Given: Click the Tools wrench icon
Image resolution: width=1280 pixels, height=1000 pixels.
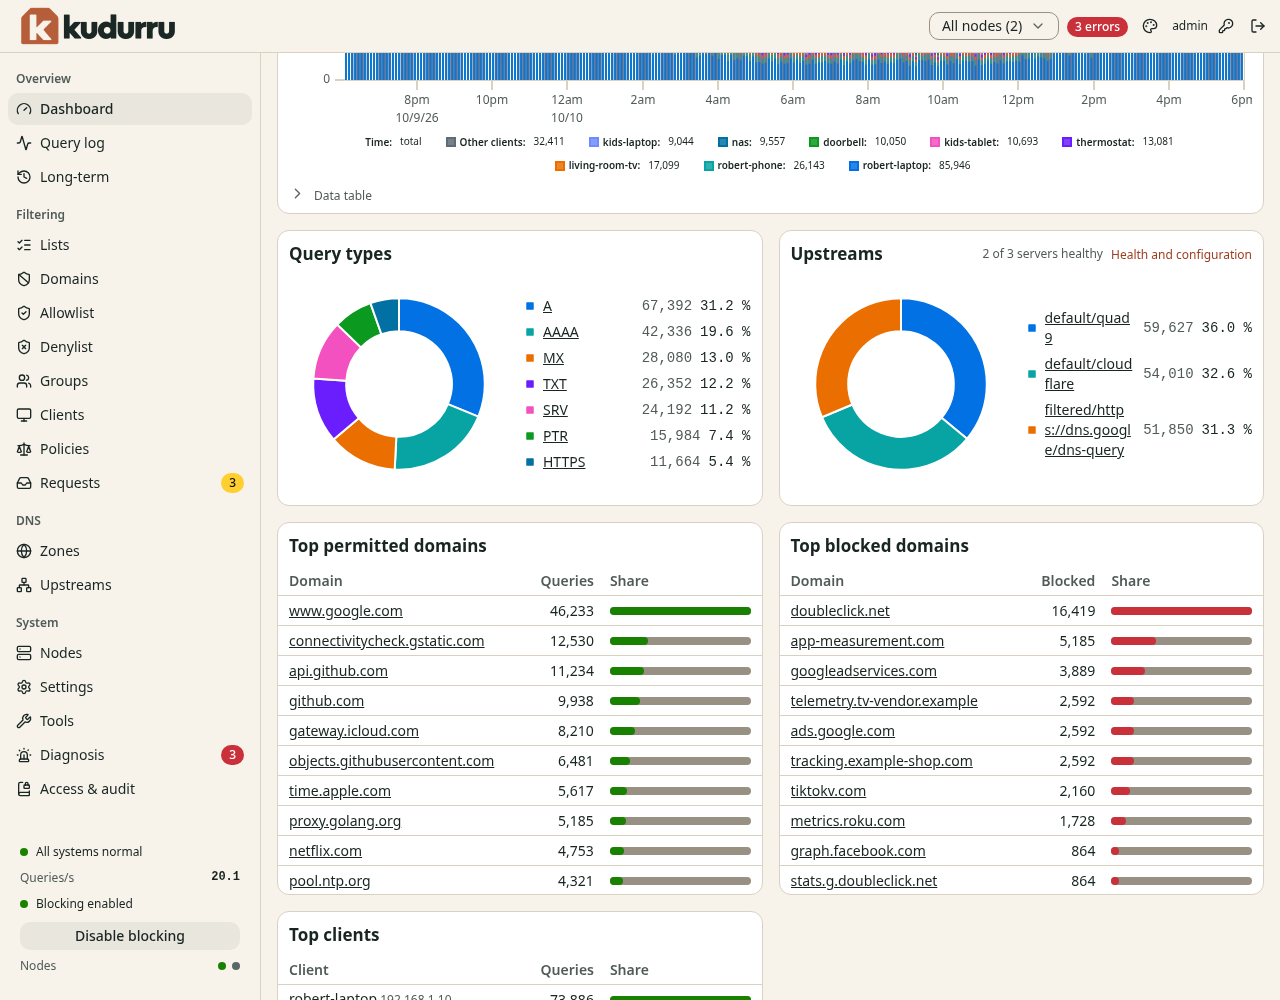Looking at the screenshot, I should pos(24,721).
